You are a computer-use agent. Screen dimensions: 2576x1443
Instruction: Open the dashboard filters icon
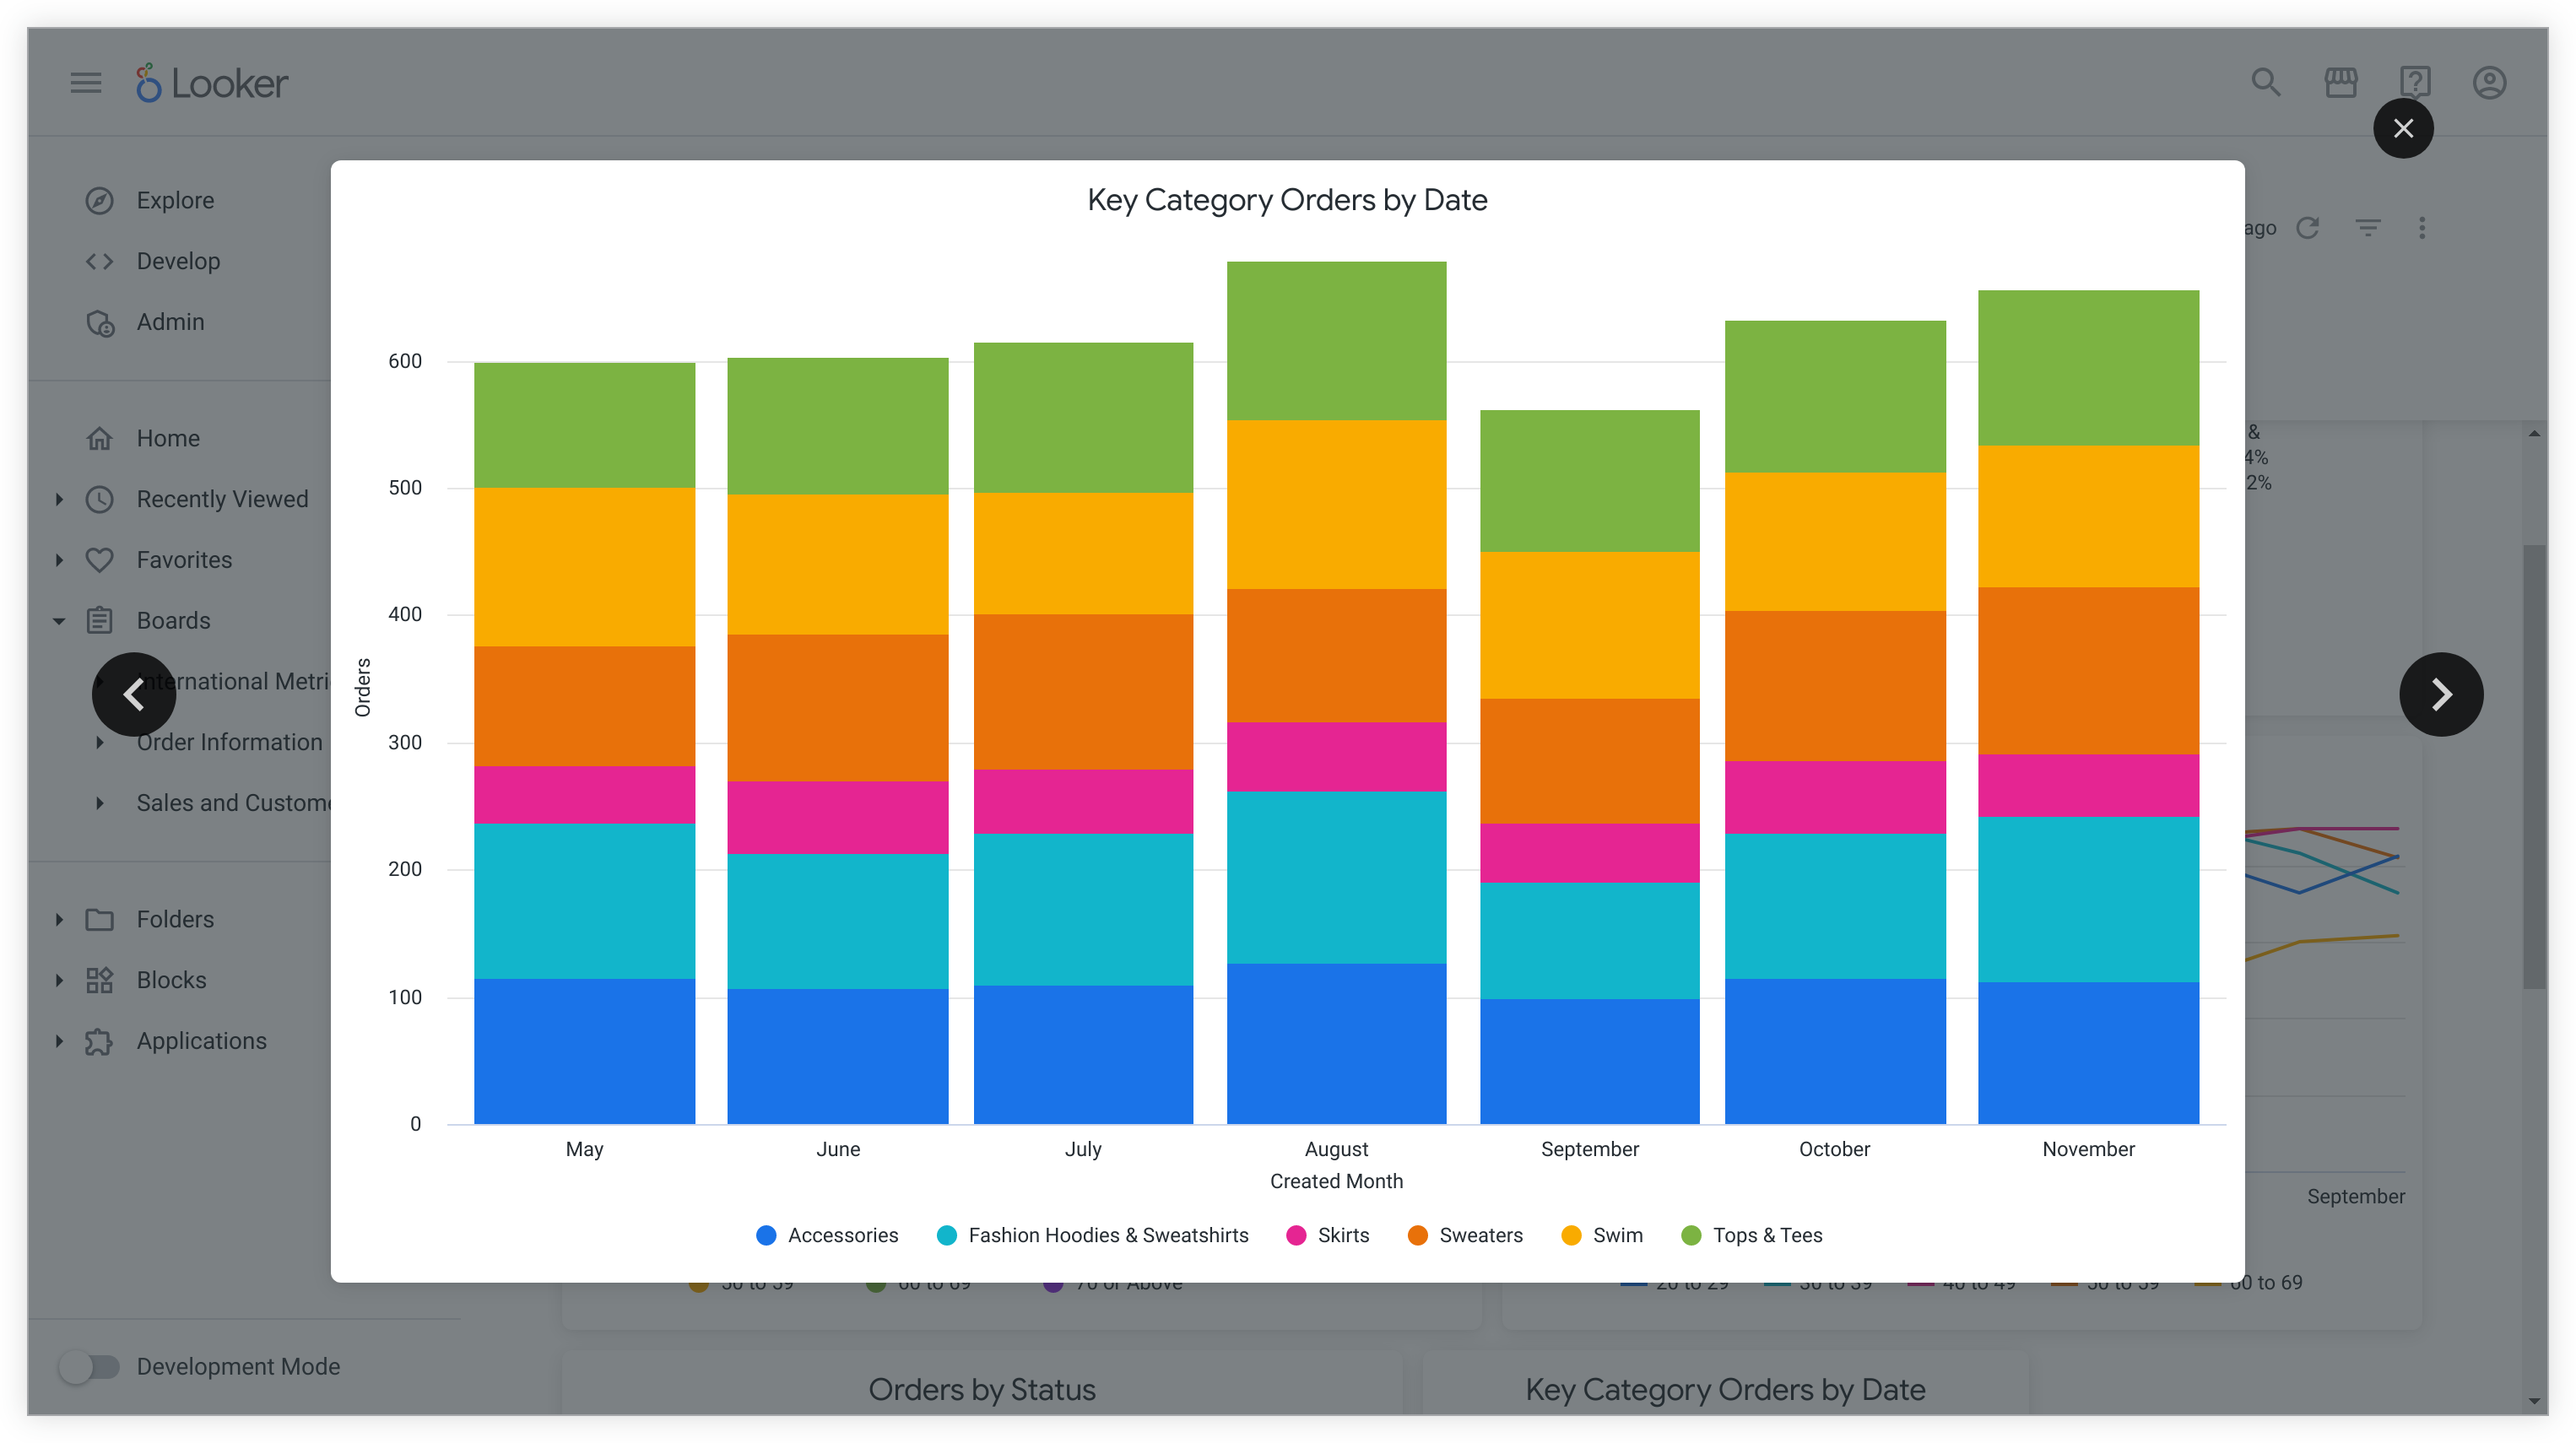coord(2368,228)
